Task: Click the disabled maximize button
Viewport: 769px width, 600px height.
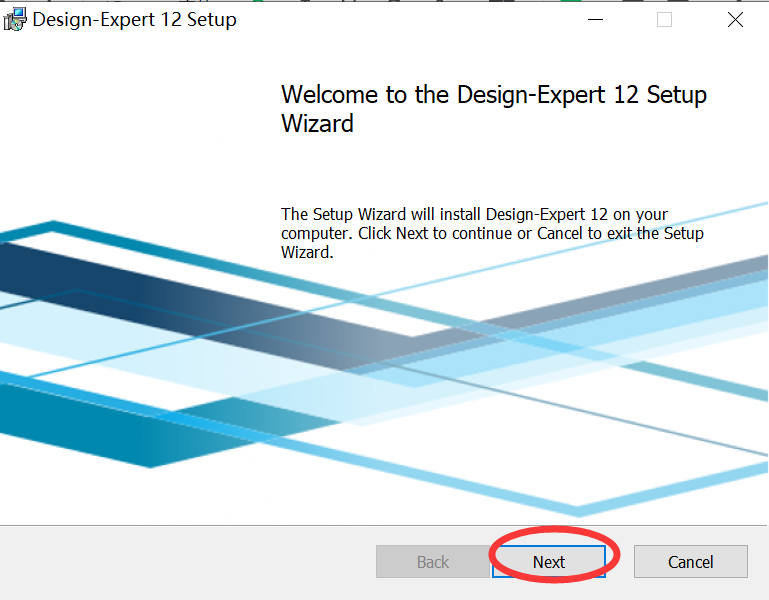Action: click(665, 20)
